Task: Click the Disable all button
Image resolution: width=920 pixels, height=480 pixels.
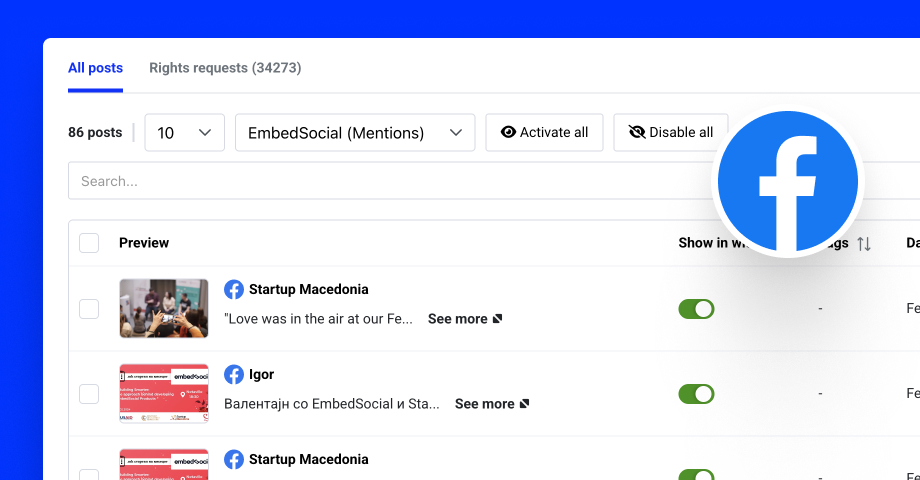Action: tap(671, 133)
